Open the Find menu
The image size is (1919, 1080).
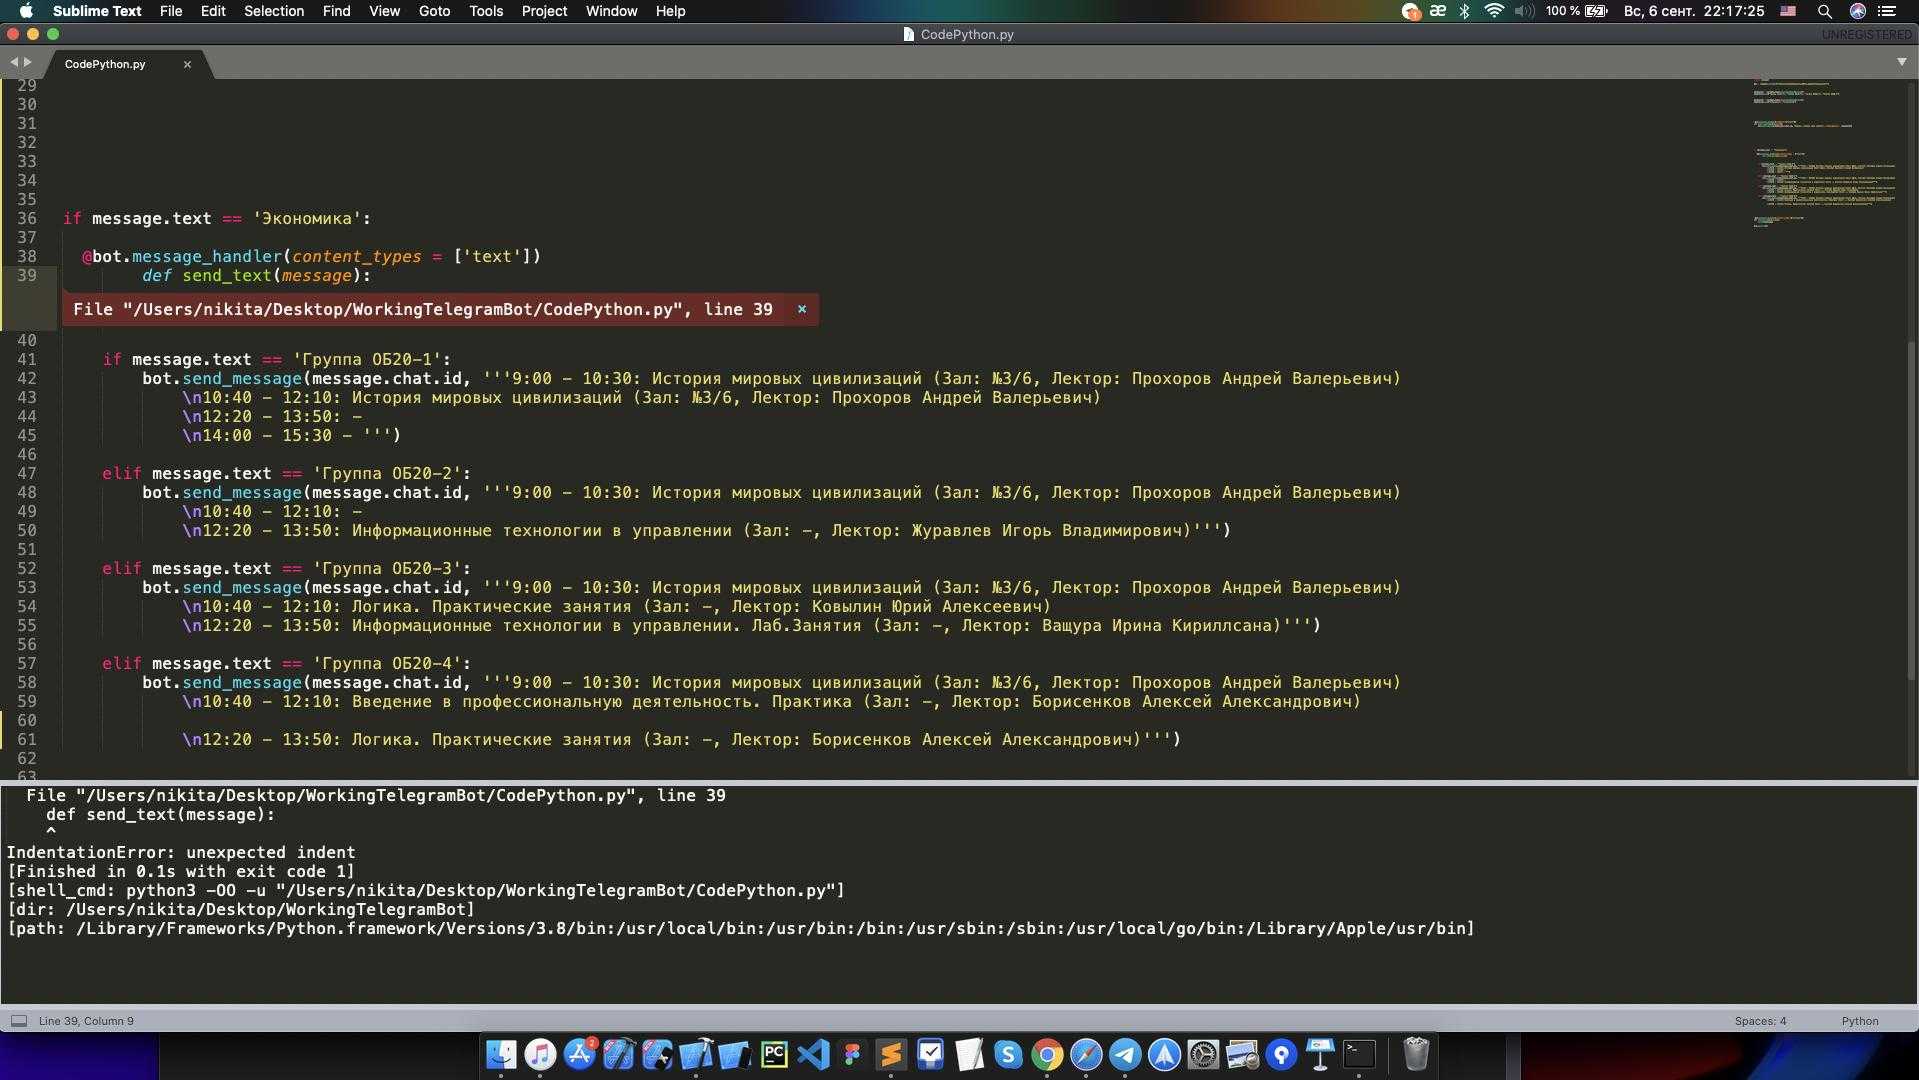(x=336, y=11)
